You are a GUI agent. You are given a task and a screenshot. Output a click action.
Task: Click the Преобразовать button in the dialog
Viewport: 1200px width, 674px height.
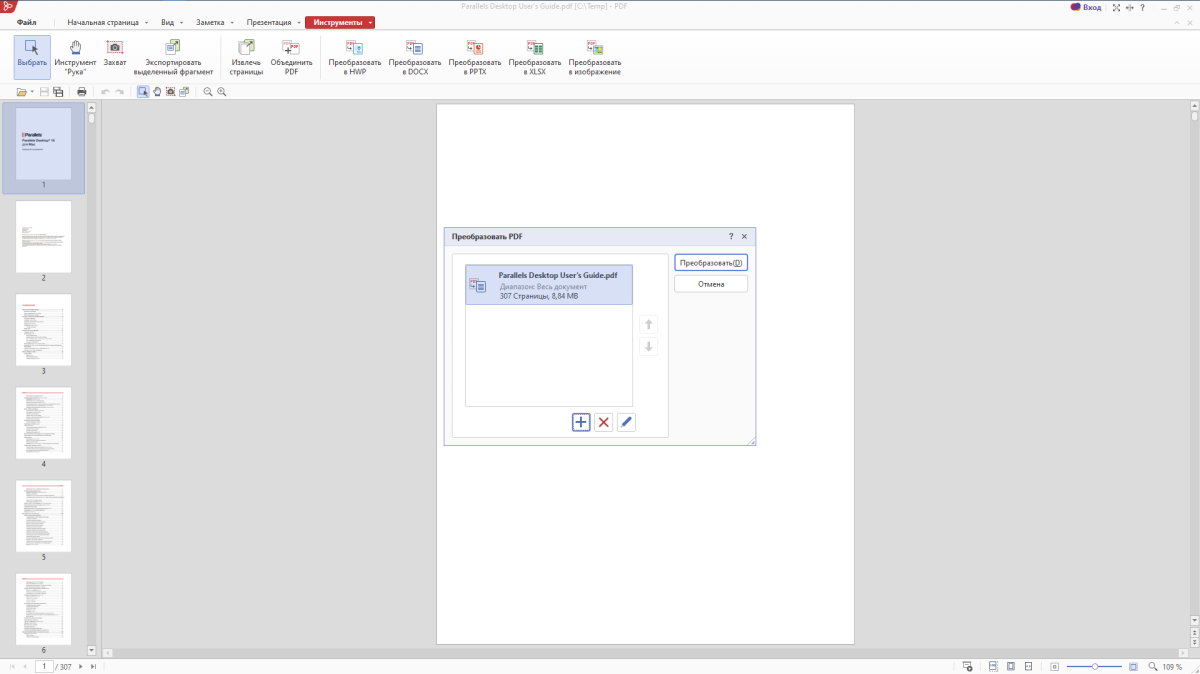[x=711, y=263]
